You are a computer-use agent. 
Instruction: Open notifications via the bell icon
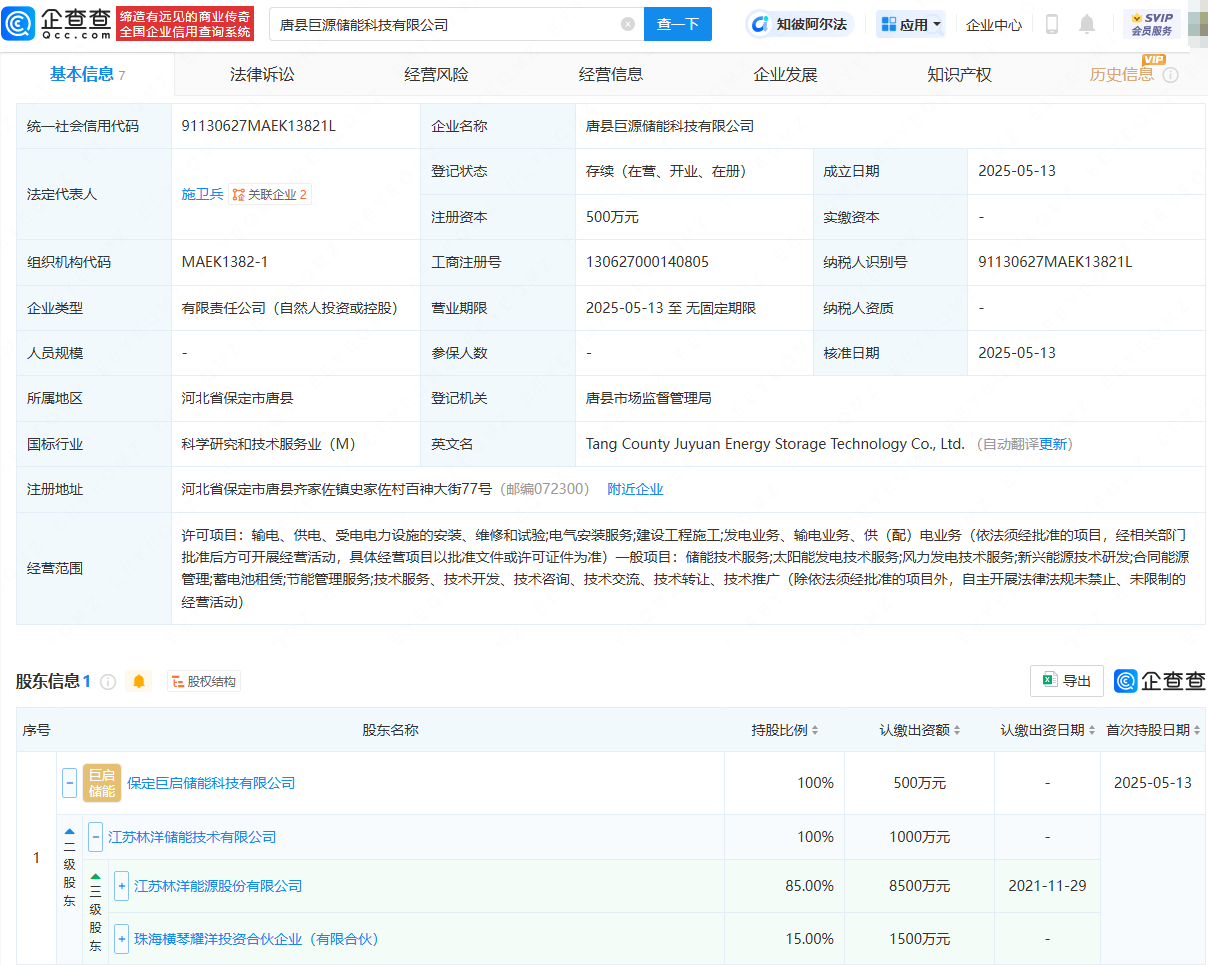[x=1087, y=23]
